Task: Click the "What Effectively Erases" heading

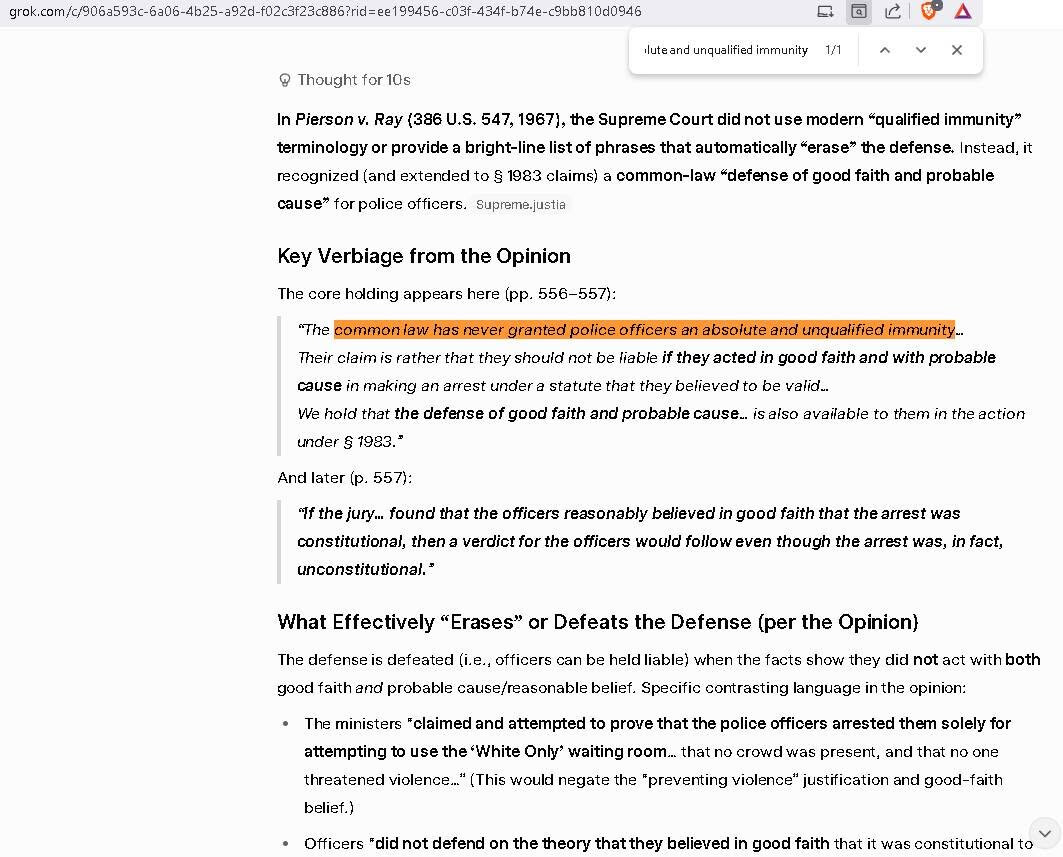Action: (x=597, y=622)
